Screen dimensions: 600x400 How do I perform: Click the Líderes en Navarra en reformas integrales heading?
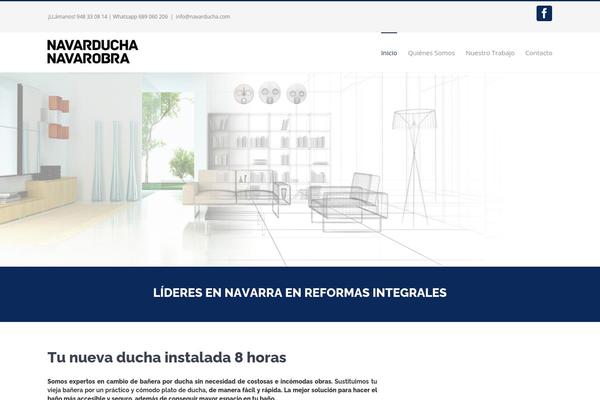click(x=300, y=293)
